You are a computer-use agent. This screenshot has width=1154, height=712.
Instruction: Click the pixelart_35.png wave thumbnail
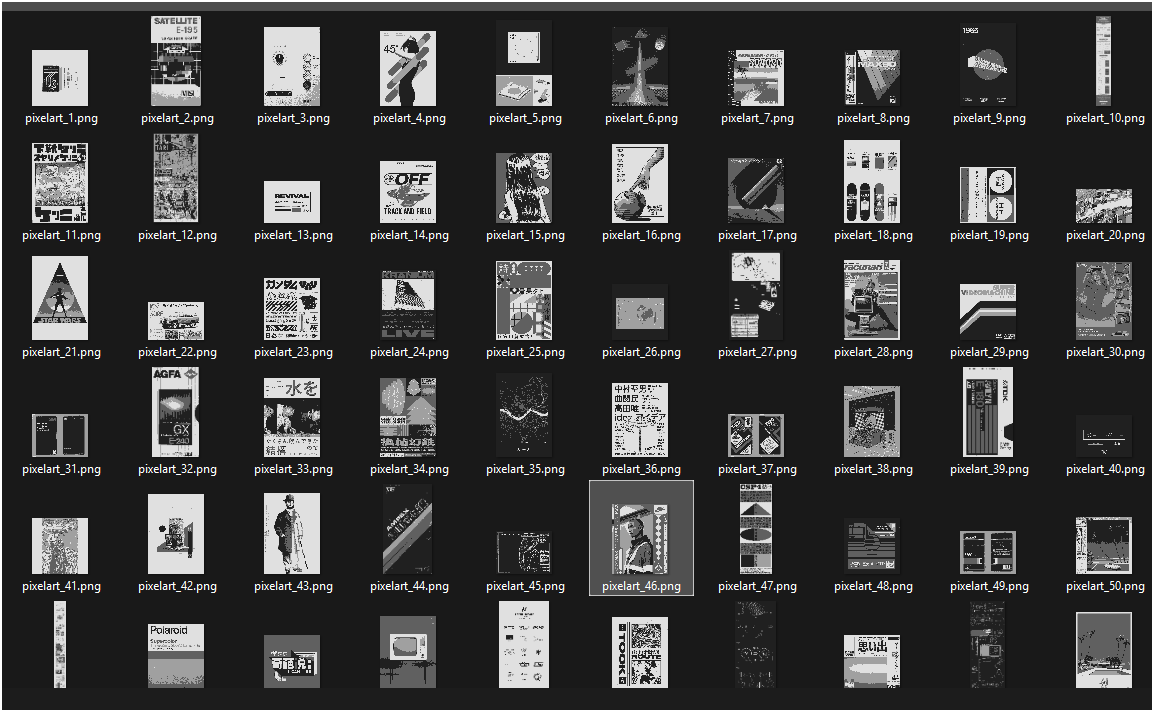pyautogui.click(x=524, y=415)
